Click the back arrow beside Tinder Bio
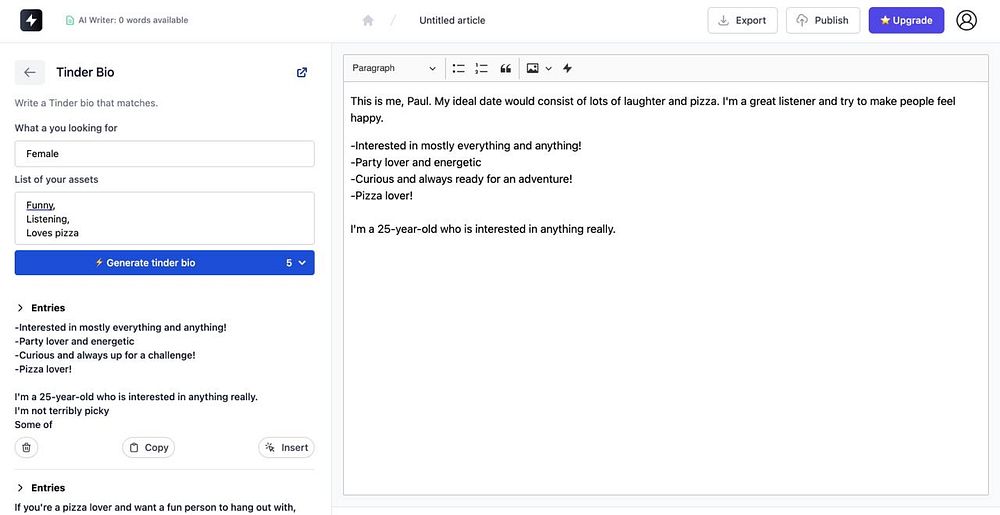This screenshot has width=1000, height=515. click(x=30, y=73)
